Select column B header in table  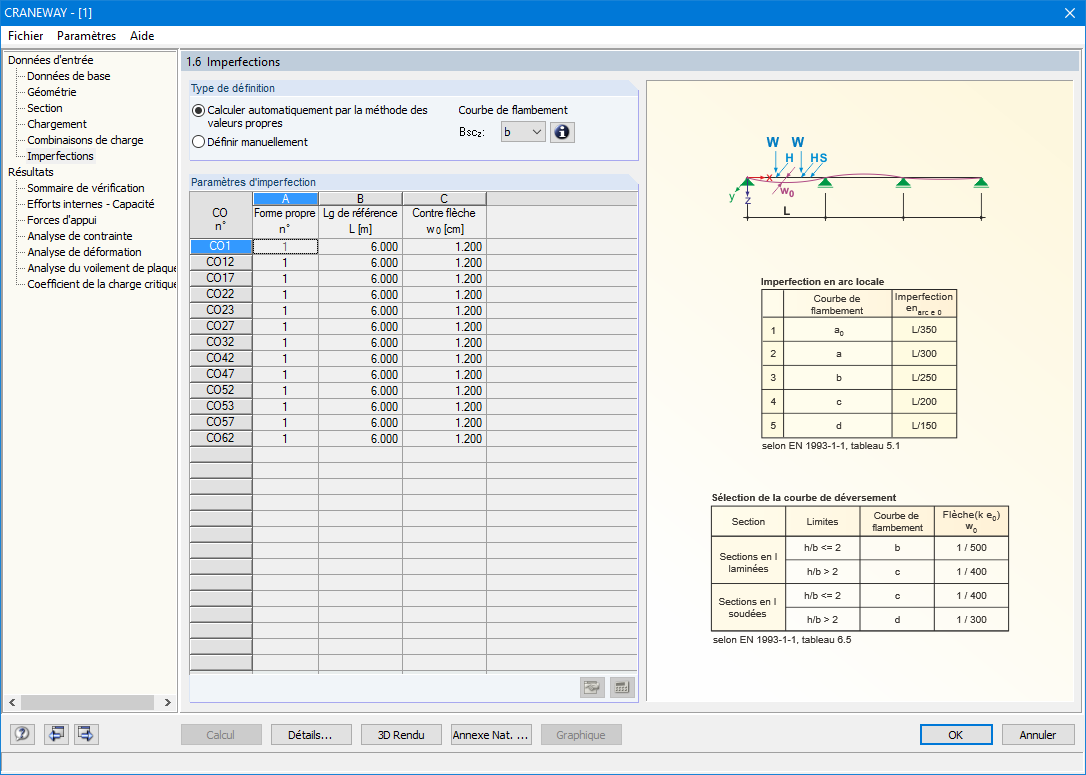360,199
